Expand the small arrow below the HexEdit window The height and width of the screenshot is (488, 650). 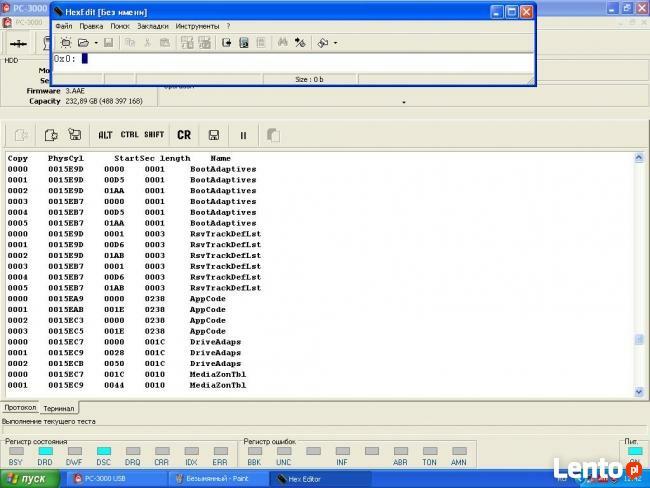tap(404, 102)
